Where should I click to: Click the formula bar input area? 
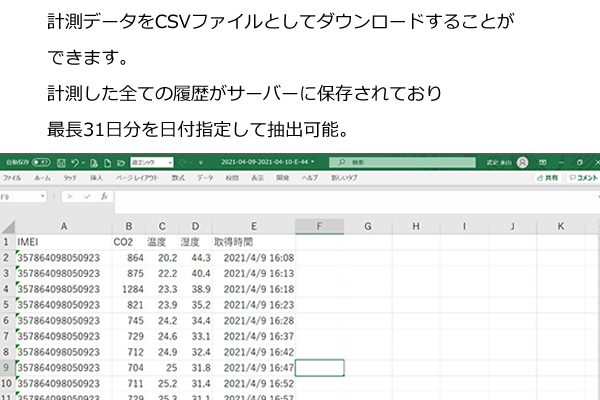pos(356,201)
